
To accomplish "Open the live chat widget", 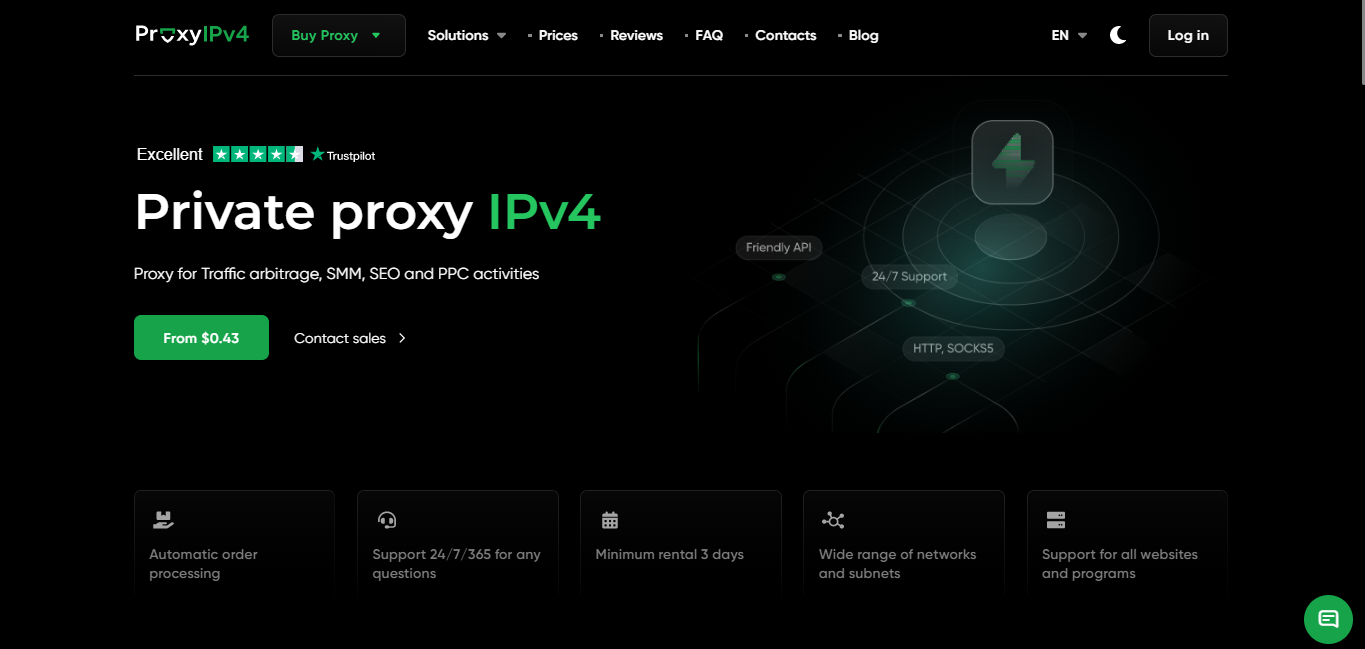I will [1328, 618].
